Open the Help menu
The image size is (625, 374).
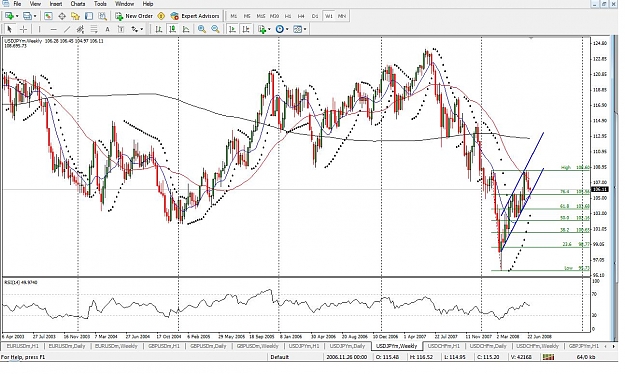148,4
